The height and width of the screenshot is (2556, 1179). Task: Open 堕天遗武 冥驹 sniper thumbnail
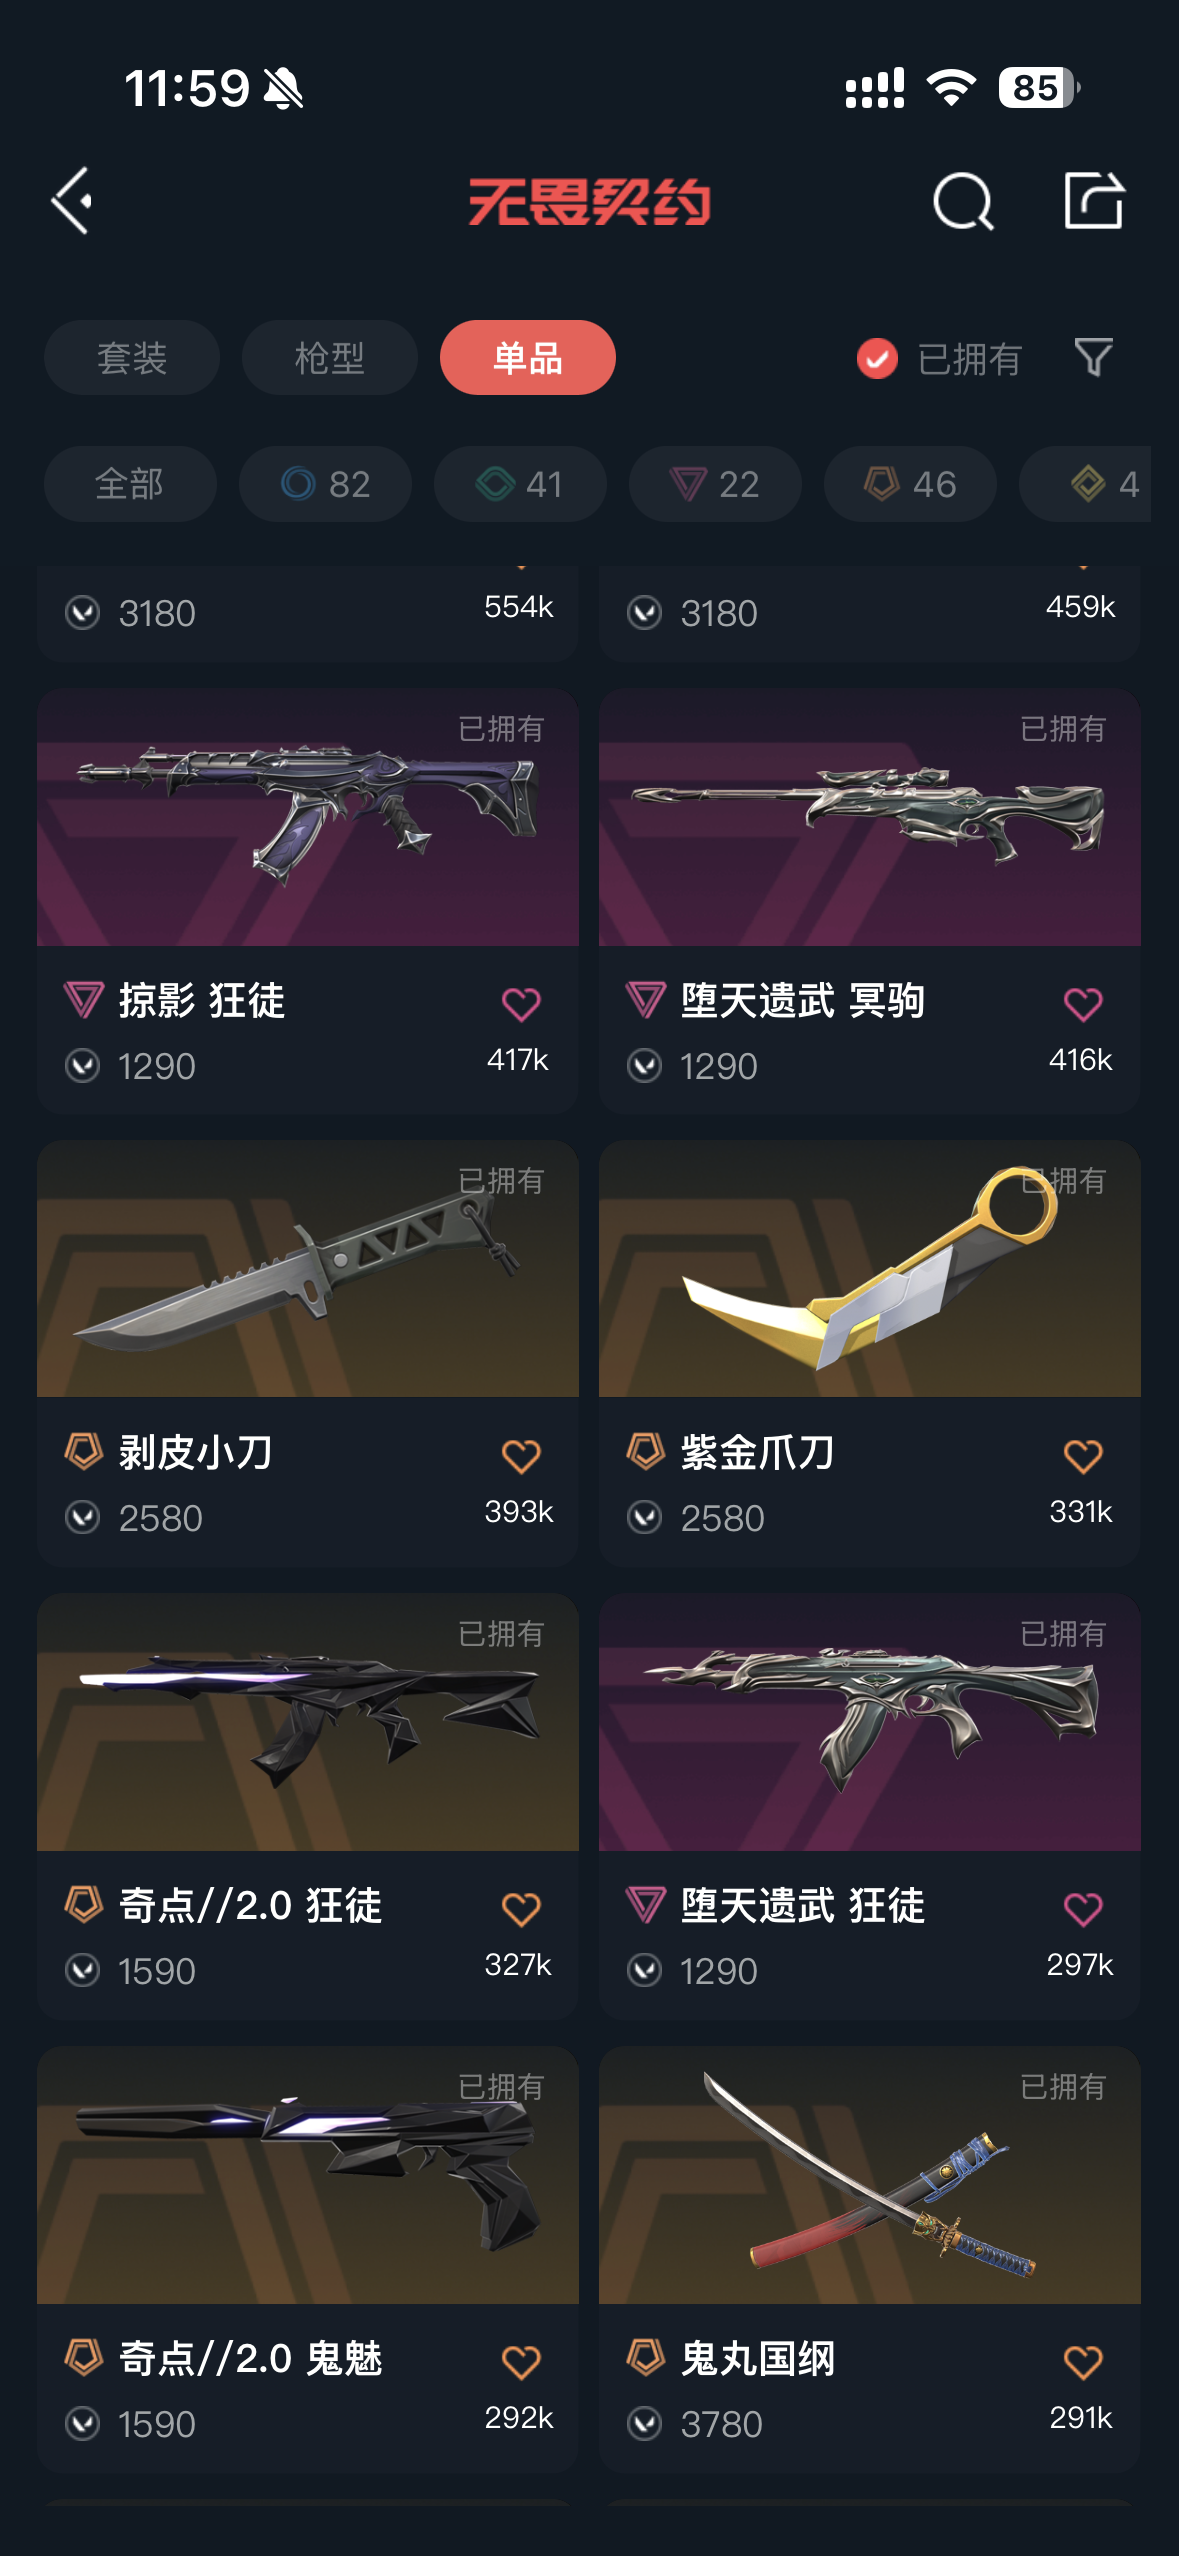870,817
